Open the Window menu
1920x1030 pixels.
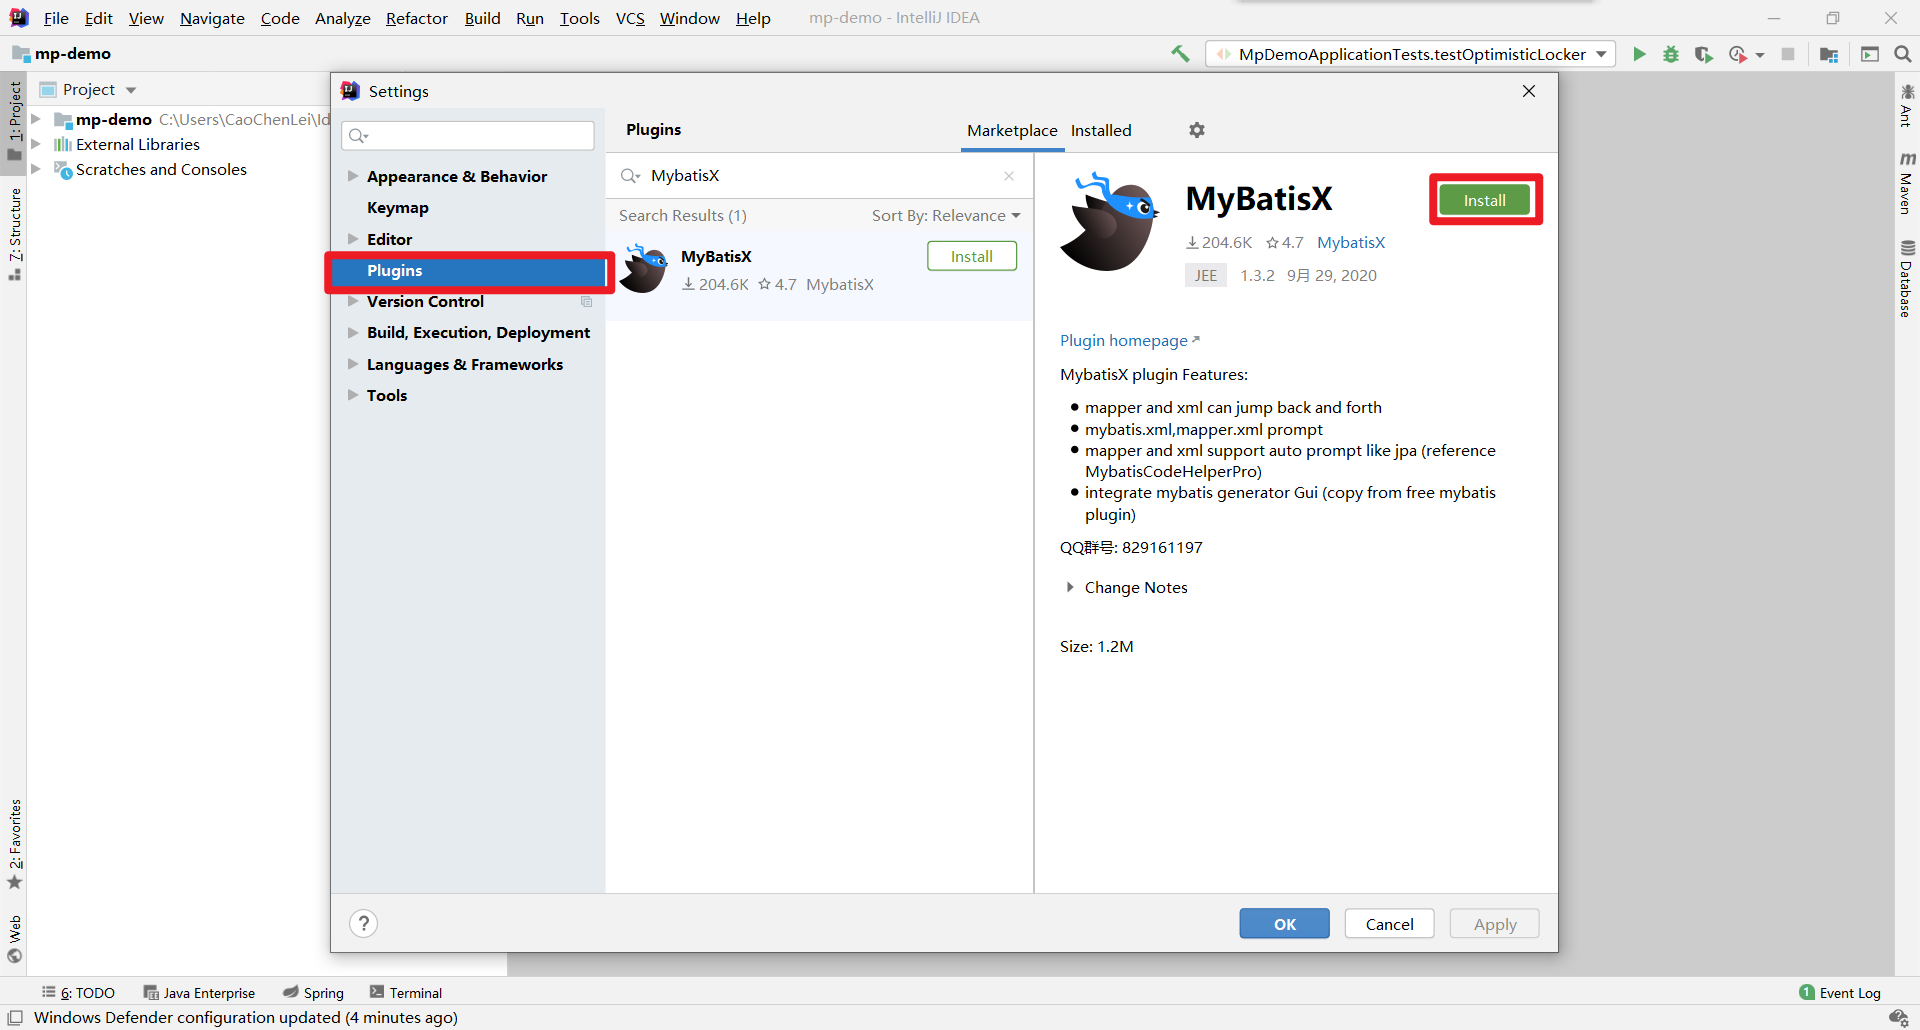[689, 18]
